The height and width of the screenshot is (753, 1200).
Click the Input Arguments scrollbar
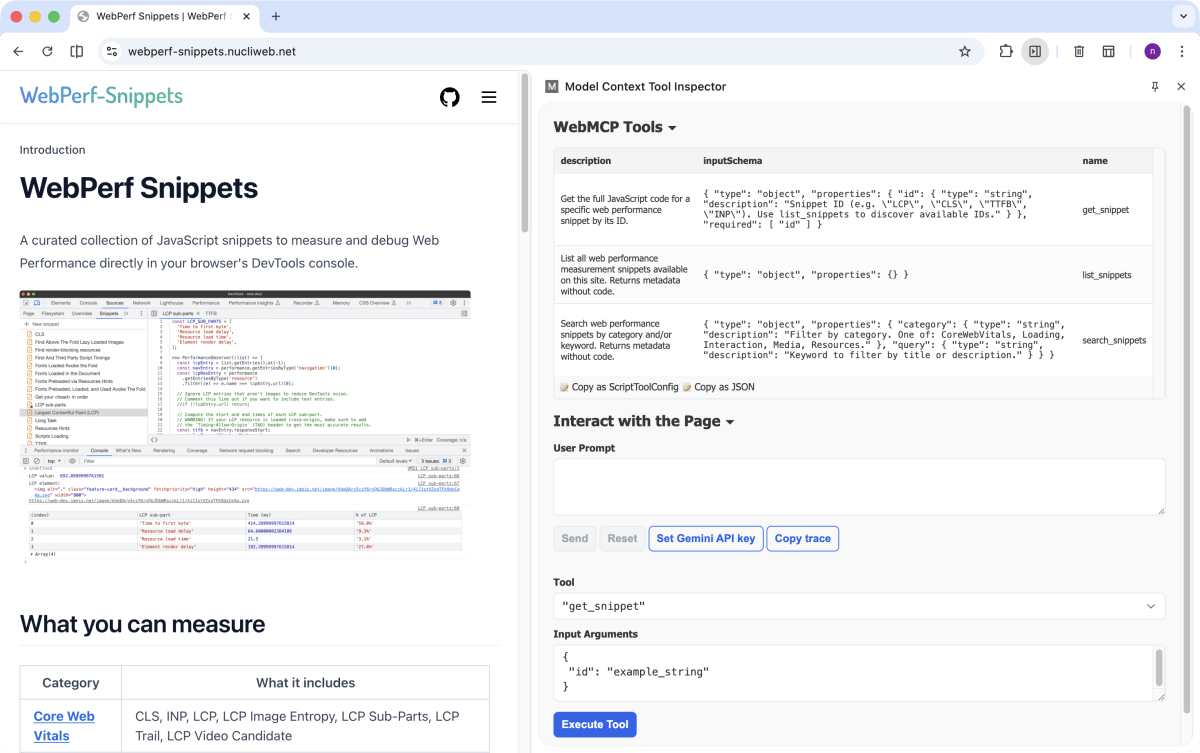coord(1159,668)
